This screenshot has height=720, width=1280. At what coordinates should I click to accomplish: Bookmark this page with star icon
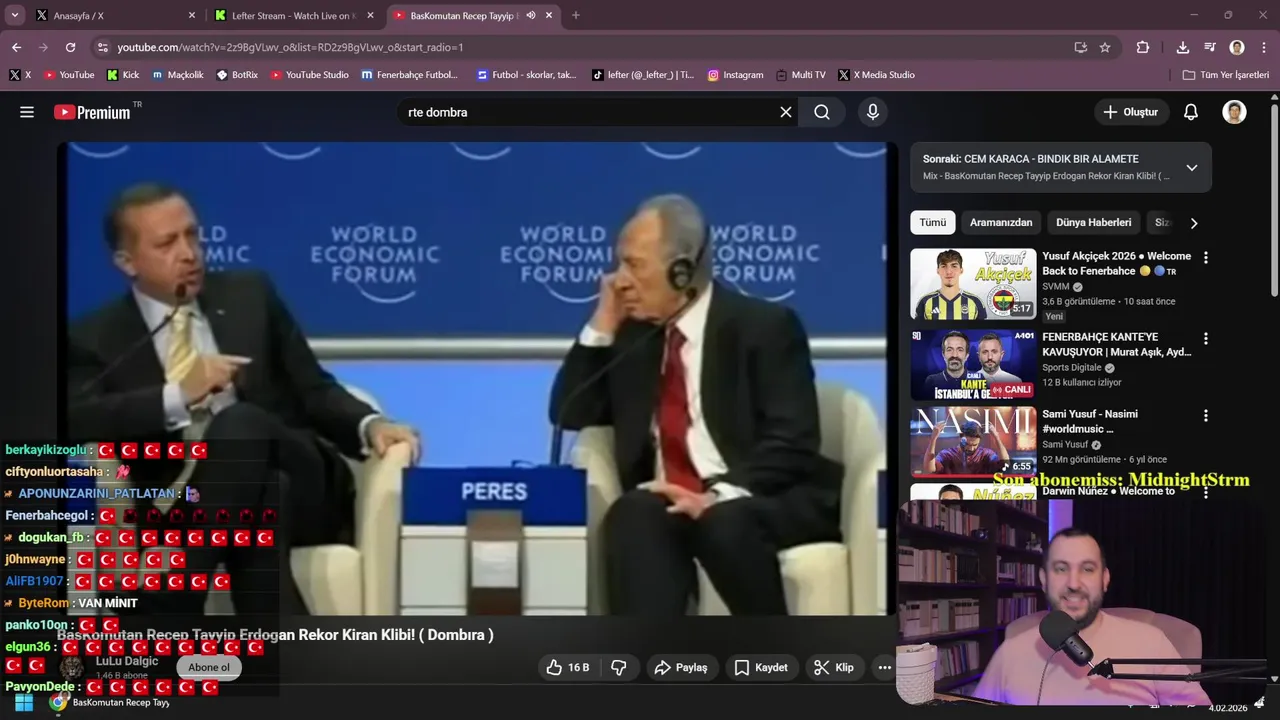click(x=1105, y=47)
